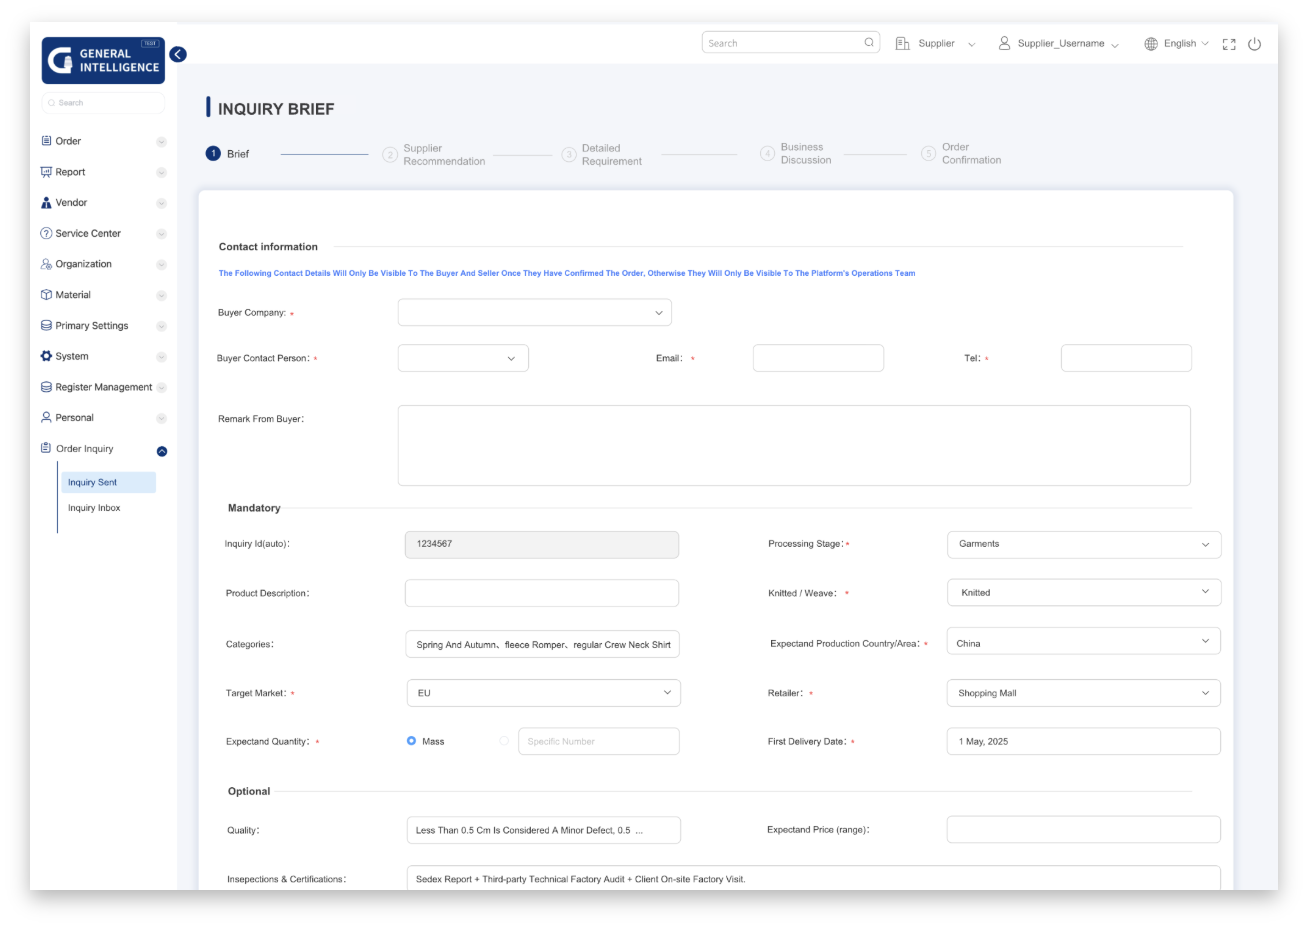
Task: Click the Product Description field
Action: click(542, 593)
